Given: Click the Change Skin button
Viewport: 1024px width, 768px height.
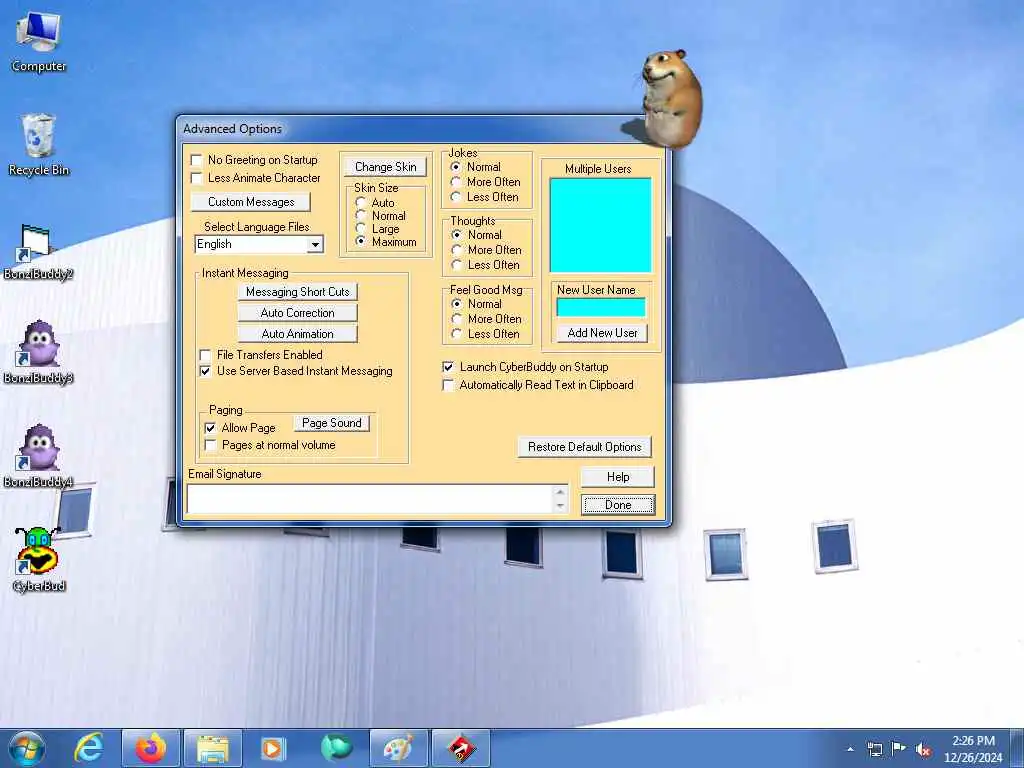Looking at the screenshot, I should (385, 167).
